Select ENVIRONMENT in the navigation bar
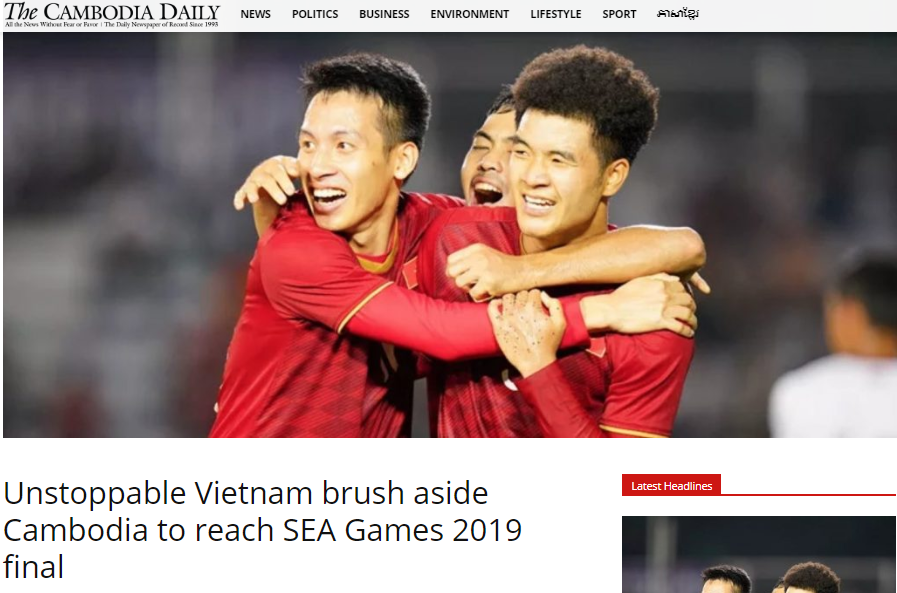Image resolution: width=897 pixels, height=593 pixels. [x=470, y=14]
